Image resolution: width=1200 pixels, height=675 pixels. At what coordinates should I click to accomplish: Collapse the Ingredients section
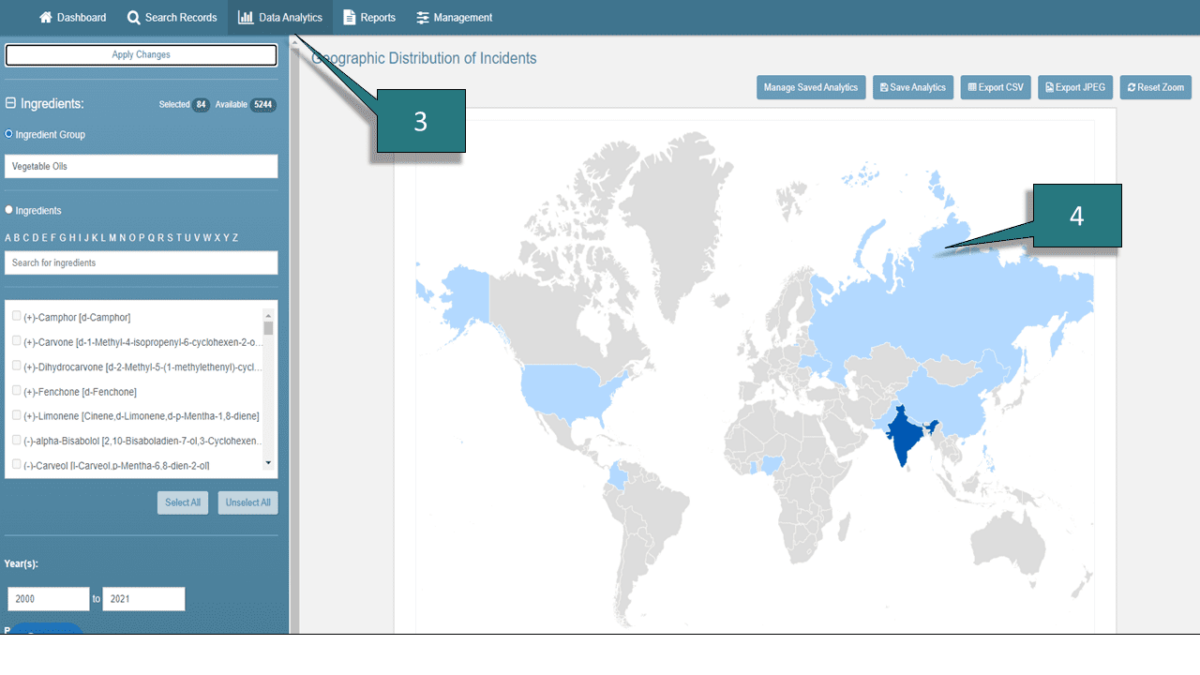tap(10, 103)
